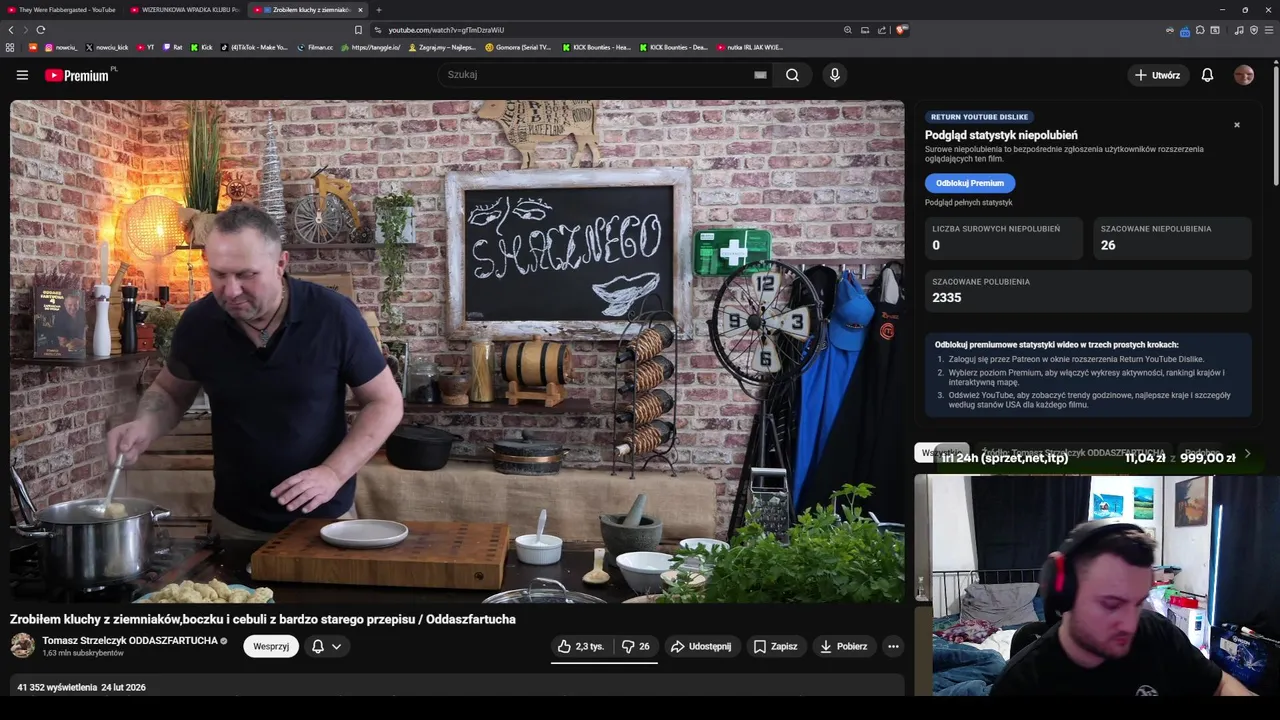The image size is (1280, 720).
Task: Click the Wesprzyj join button
Action: [271, 646]
